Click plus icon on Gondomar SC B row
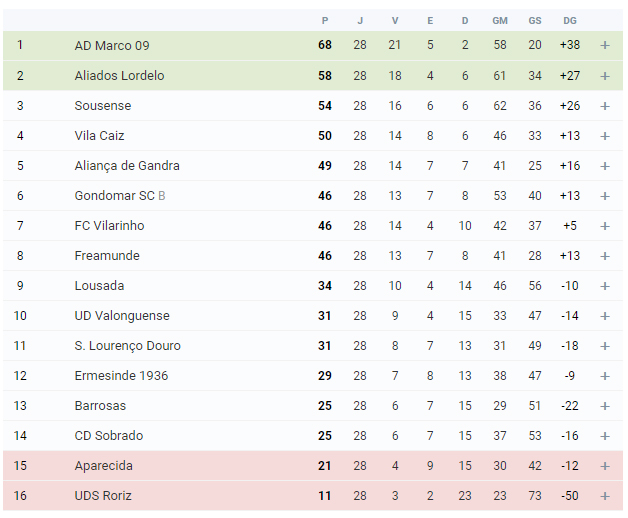 605,196
